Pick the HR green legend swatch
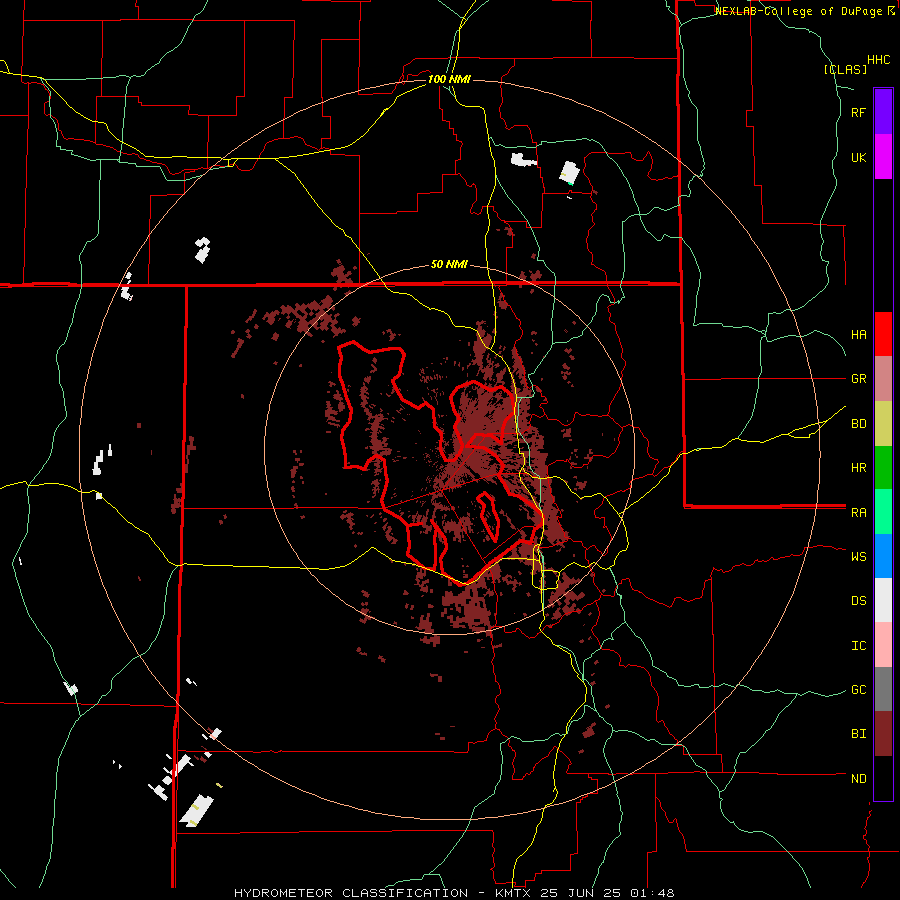Screen dimensions: 900x900 [x=883, y=468]
